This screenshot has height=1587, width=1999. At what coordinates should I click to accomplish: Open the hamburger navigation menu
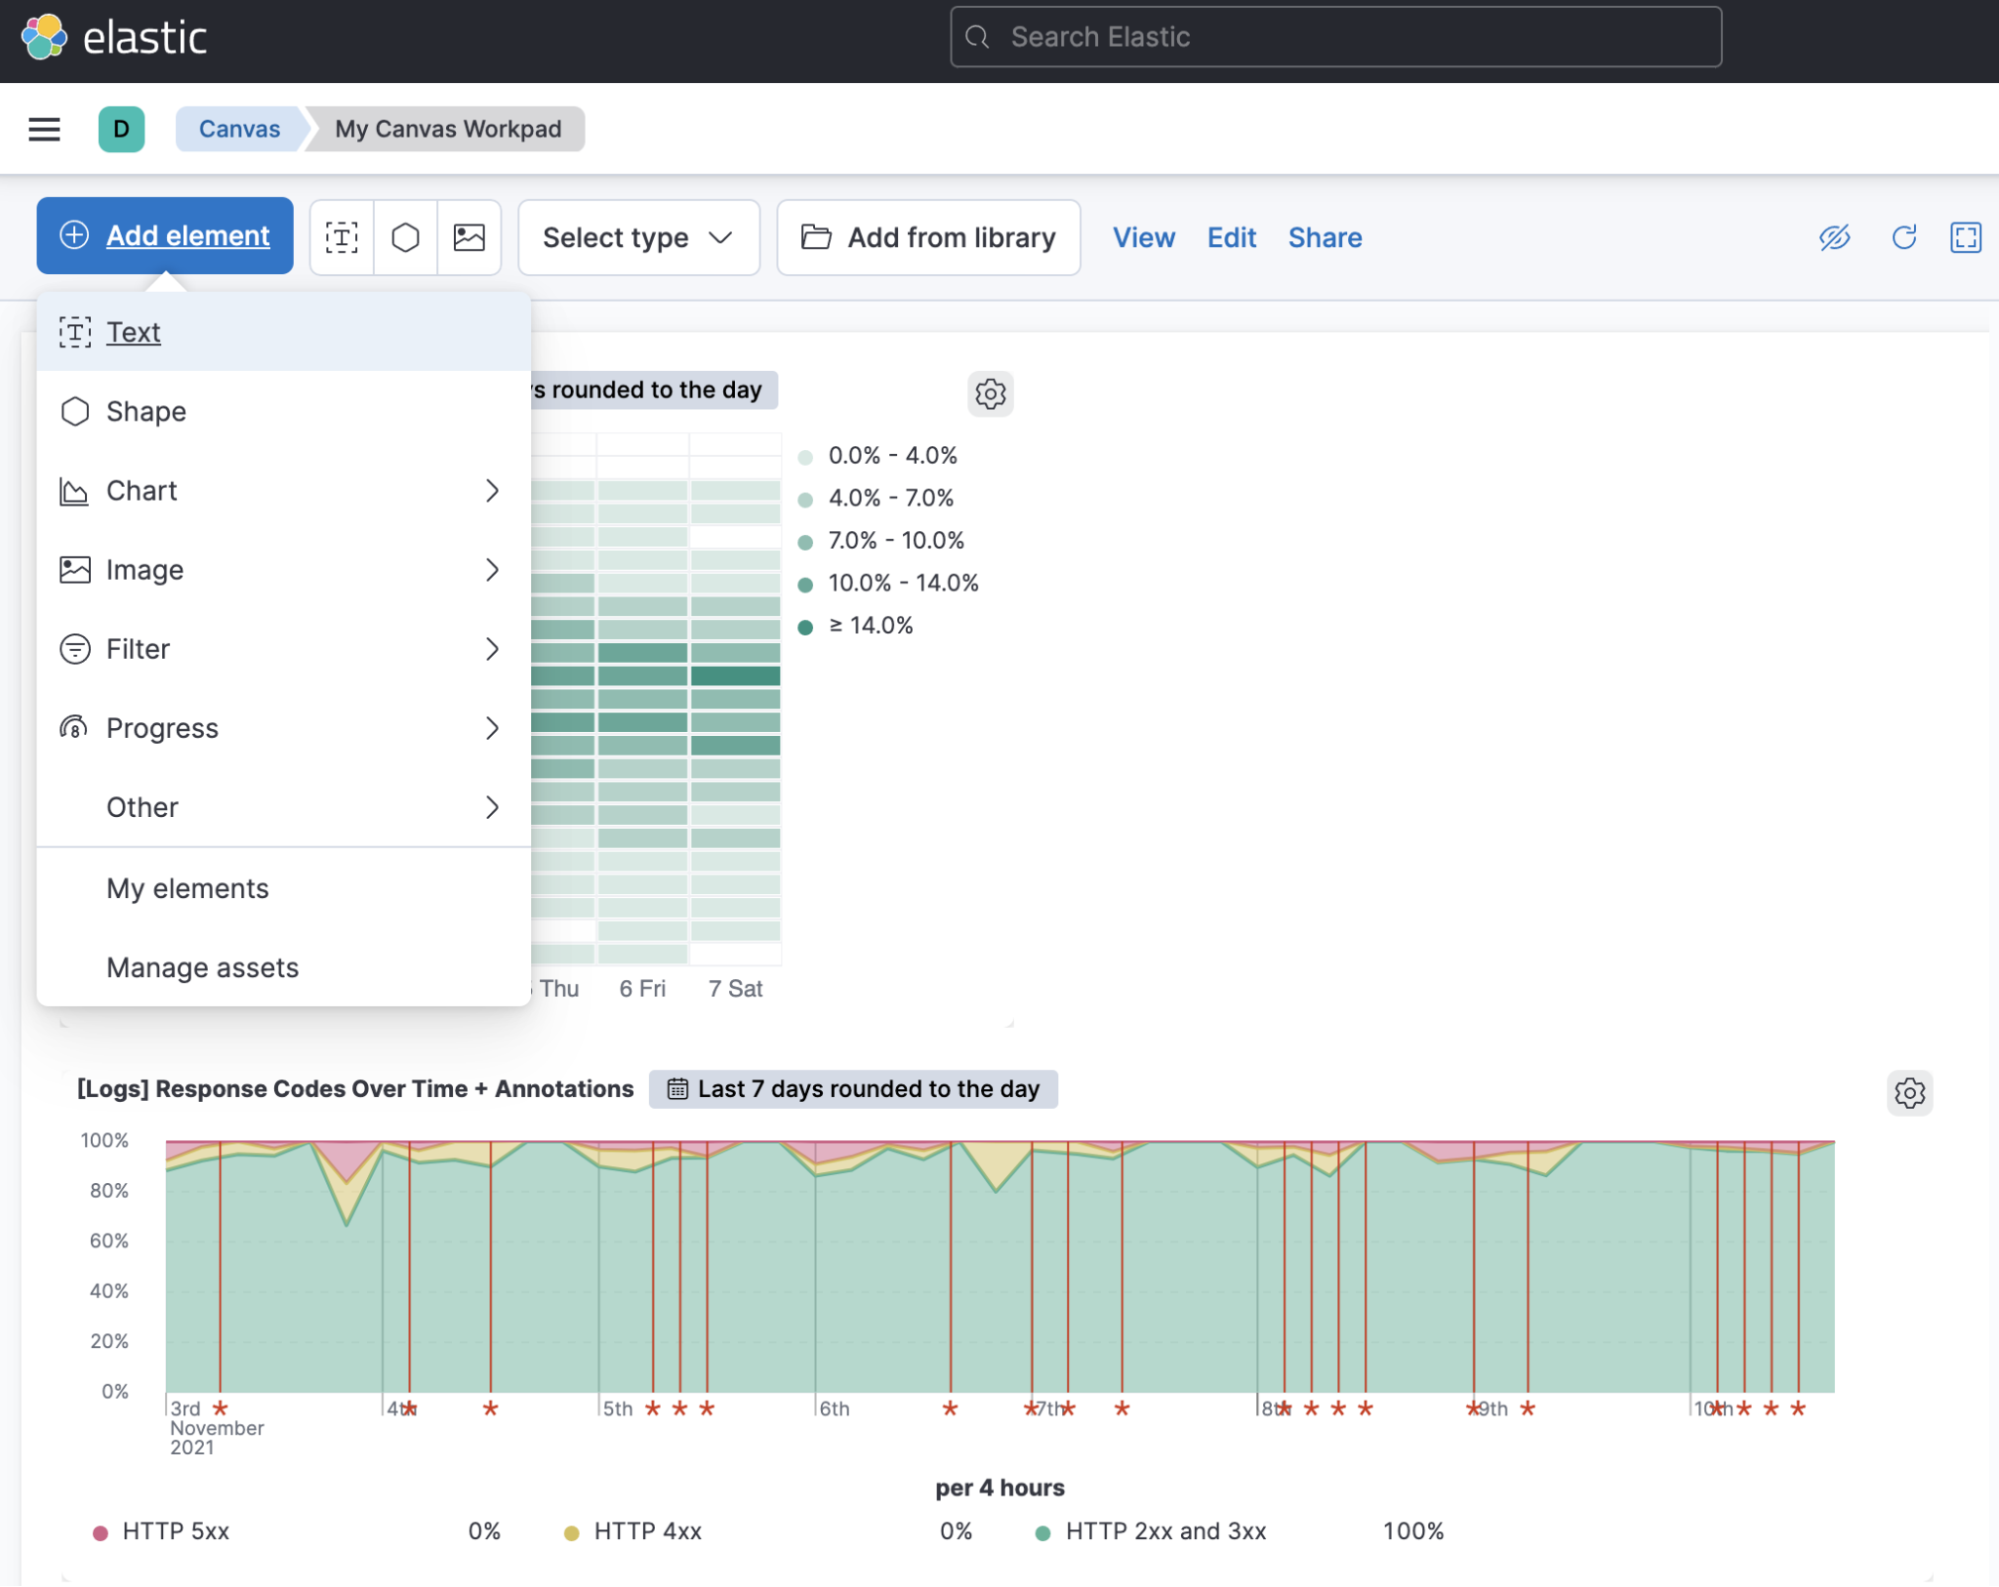(x=44, y=129)
